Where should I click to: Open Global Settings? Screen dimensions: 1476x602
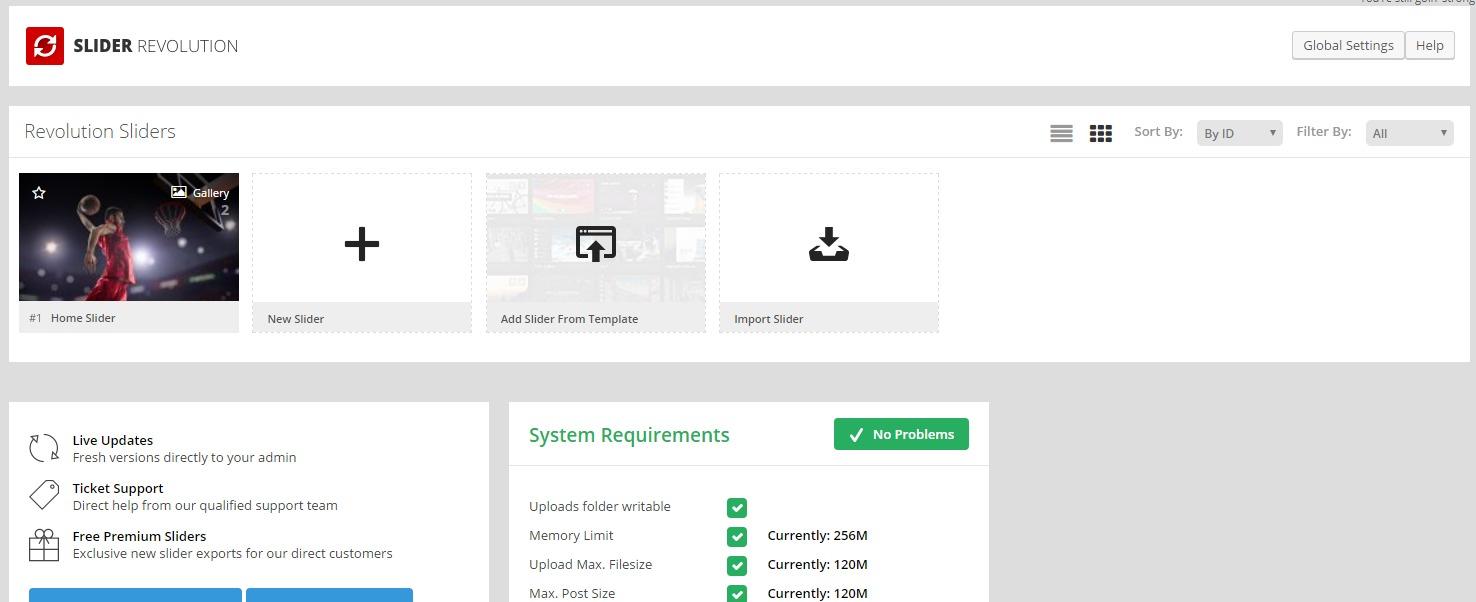[1347, 46]
